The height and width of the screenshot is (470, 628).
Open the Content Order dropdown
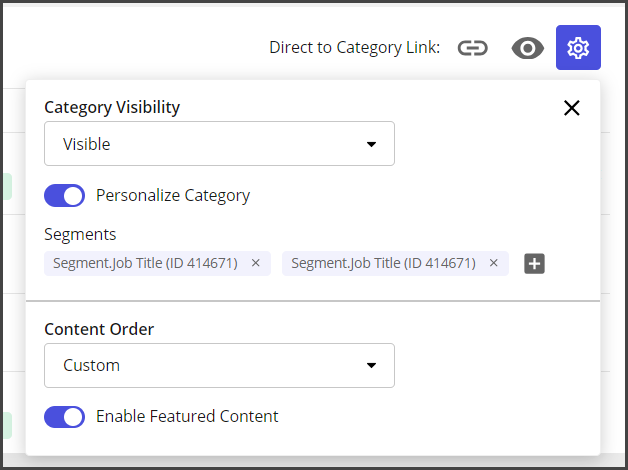click(x=219, y=366)
